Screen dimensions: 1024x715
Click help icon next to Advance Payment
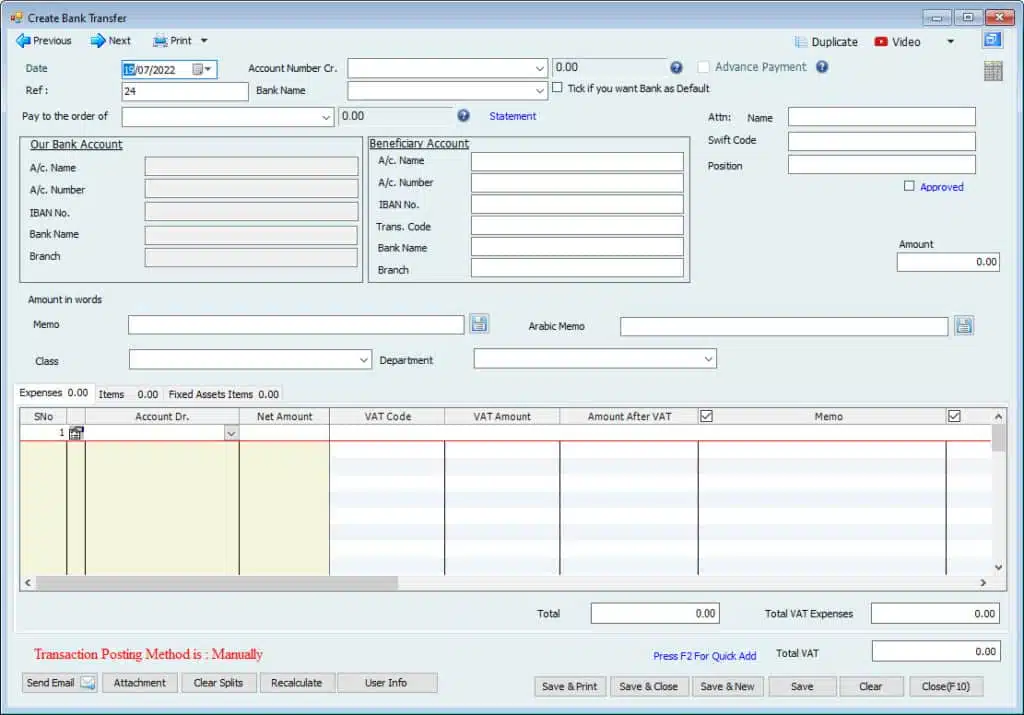coord(822,67)
